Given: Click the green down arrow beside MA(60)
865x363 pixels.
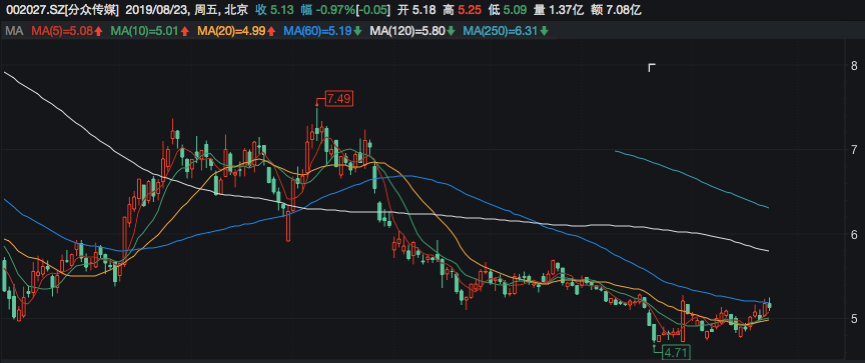Looking at the screenshot, I should pos(357,31).
